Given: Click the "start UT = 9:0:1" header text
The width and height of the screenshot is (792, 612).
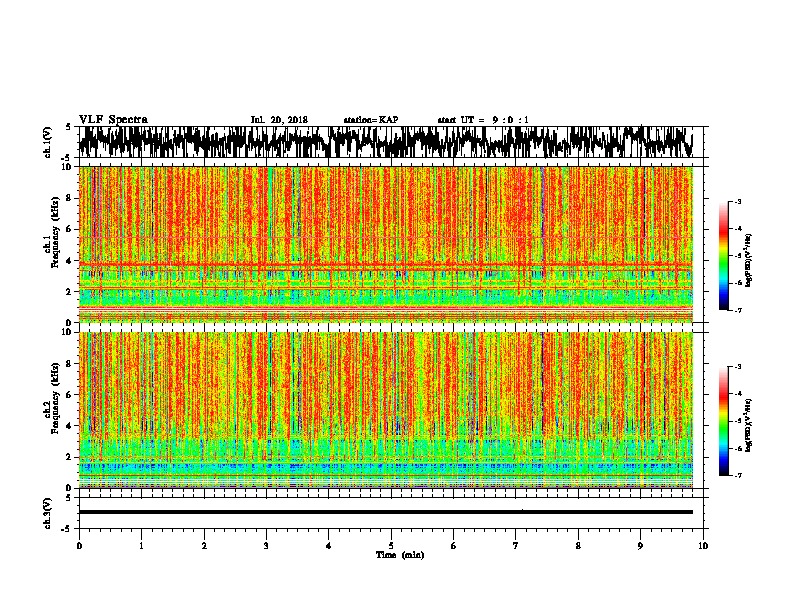Looking at the screenshot, I should (x=483, y=120).
